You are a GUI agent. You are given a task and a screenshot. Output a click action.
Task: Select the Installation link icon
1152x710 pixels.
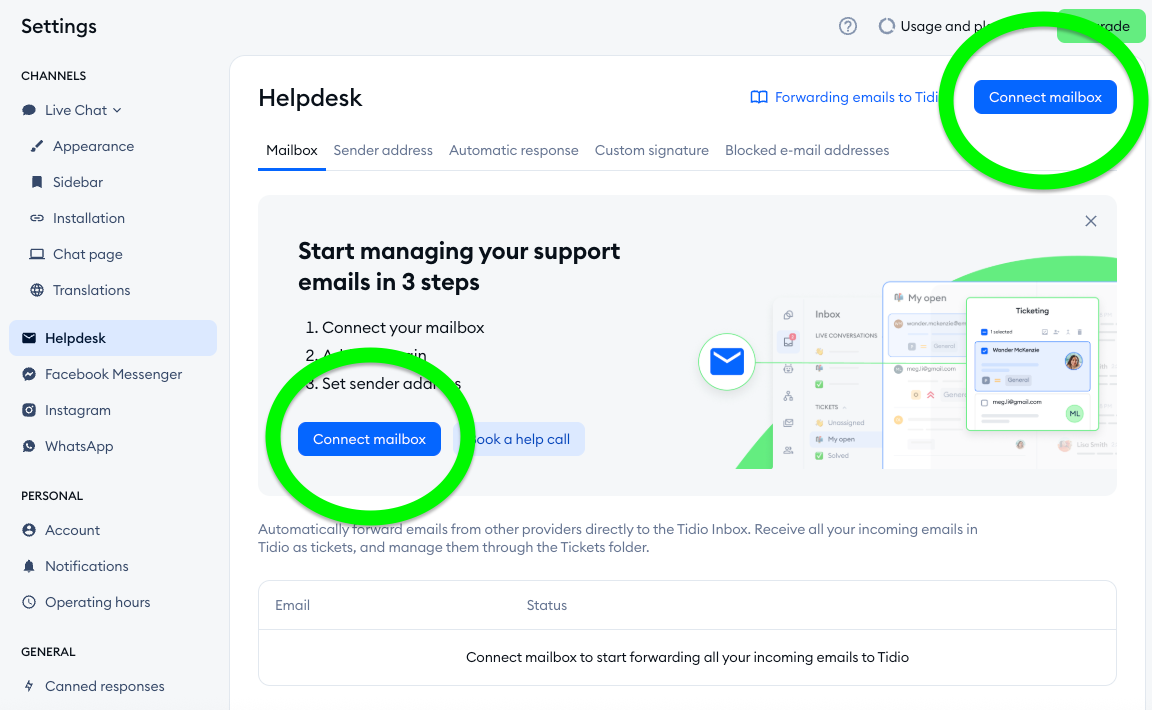coord(37,218)
